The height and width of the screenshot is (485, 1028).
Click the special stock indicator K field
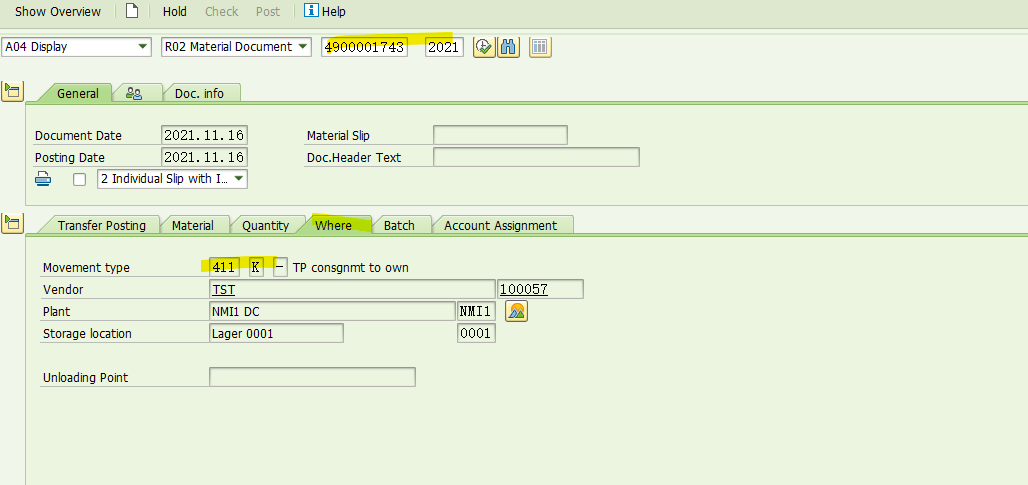256,267
